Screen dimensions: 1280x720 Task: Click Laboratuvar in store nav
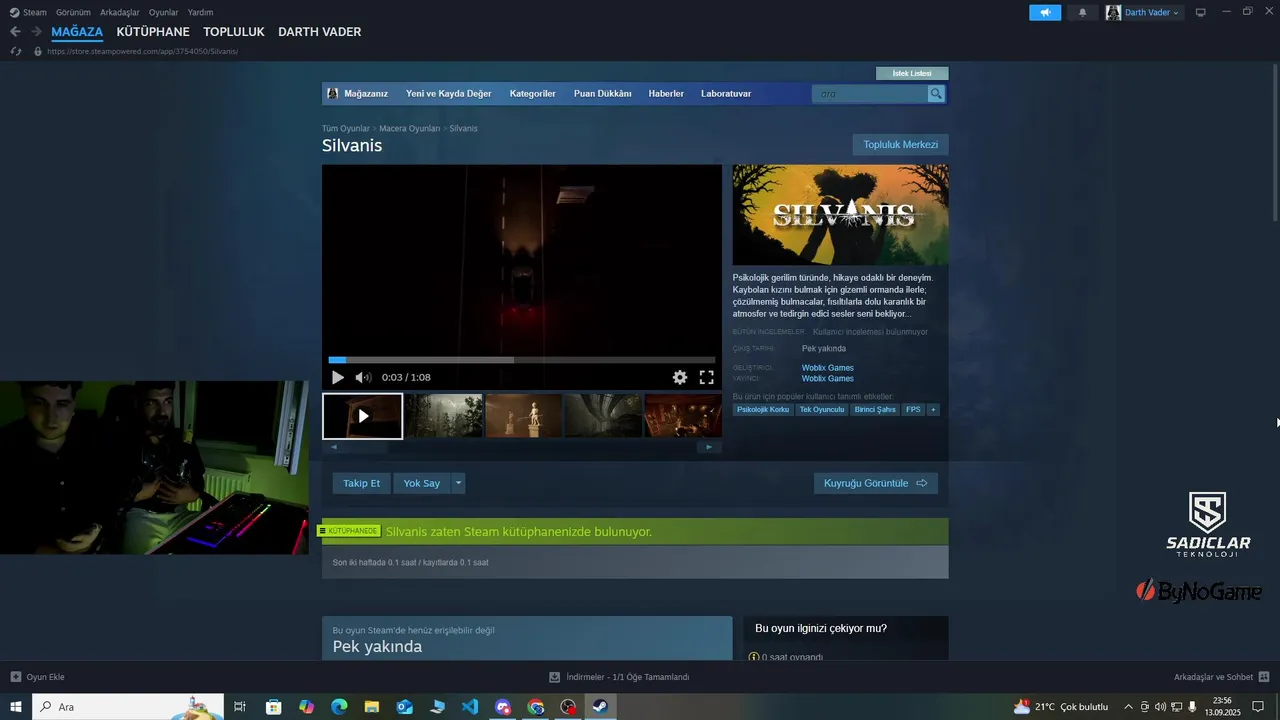pyautogui.click(x=726, y=94)
